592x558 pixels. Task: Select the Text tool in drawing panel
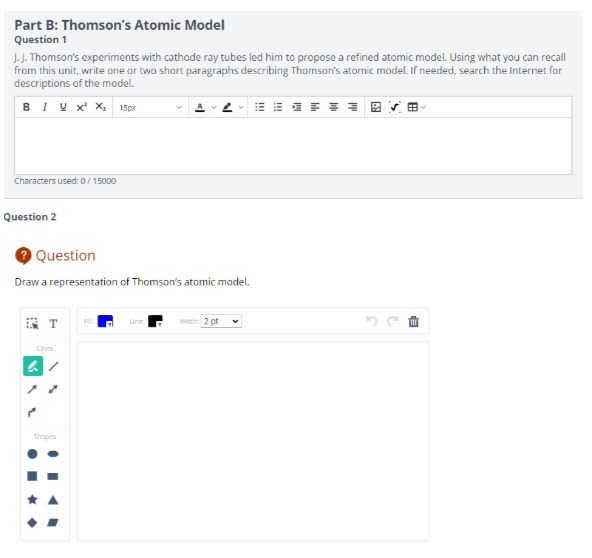click(53, 324)
